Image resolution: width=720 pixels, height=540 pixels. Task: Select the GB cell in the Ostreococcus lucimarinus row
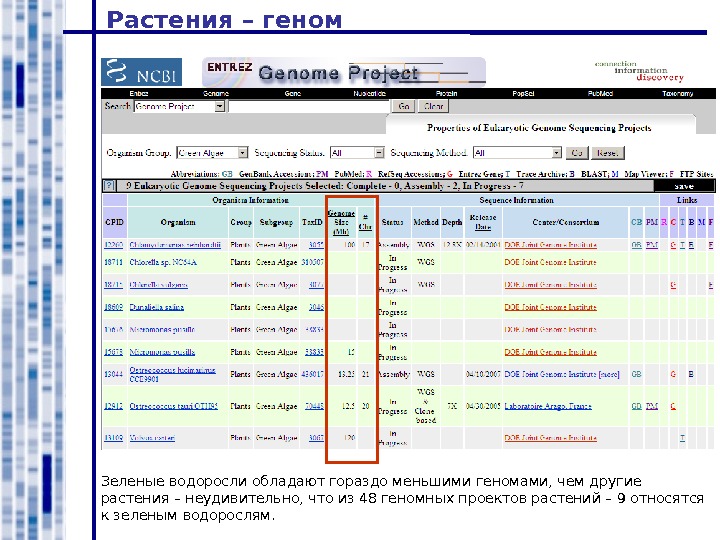tap(636, 374)
